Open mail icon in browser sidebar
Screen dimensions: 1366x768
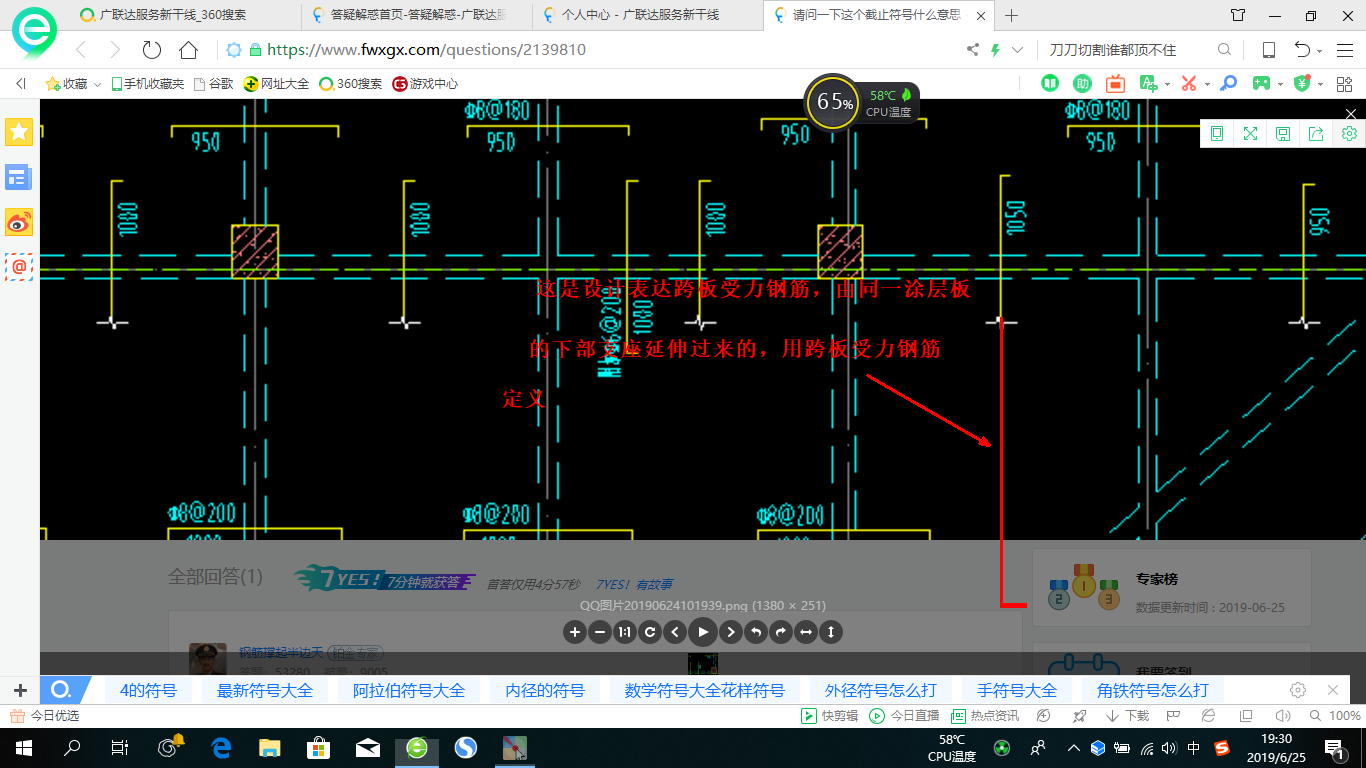(x=19, y=267)
